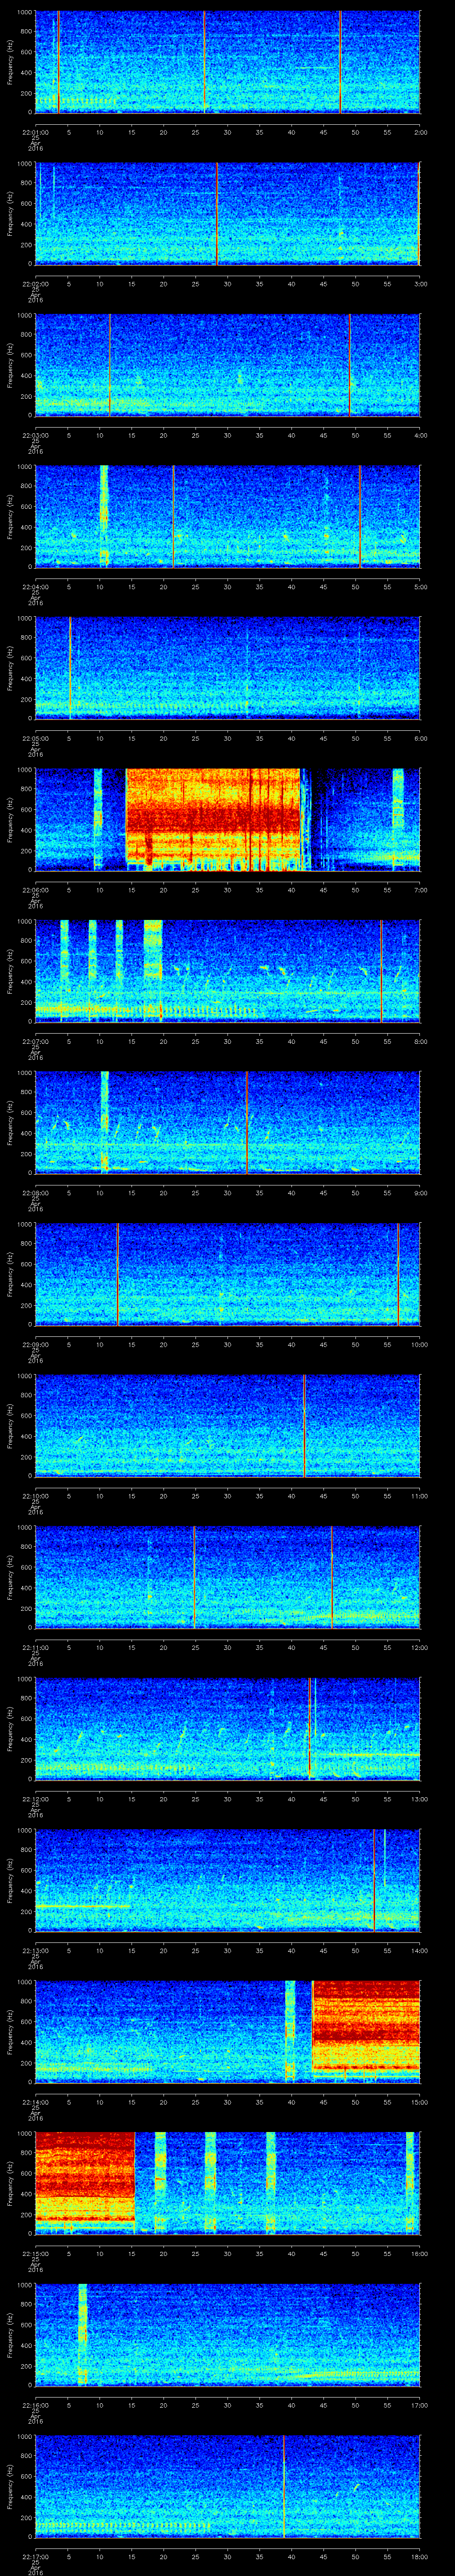Click the 2:00 end time label
The image size is (455, 2576).
(420, 131)
